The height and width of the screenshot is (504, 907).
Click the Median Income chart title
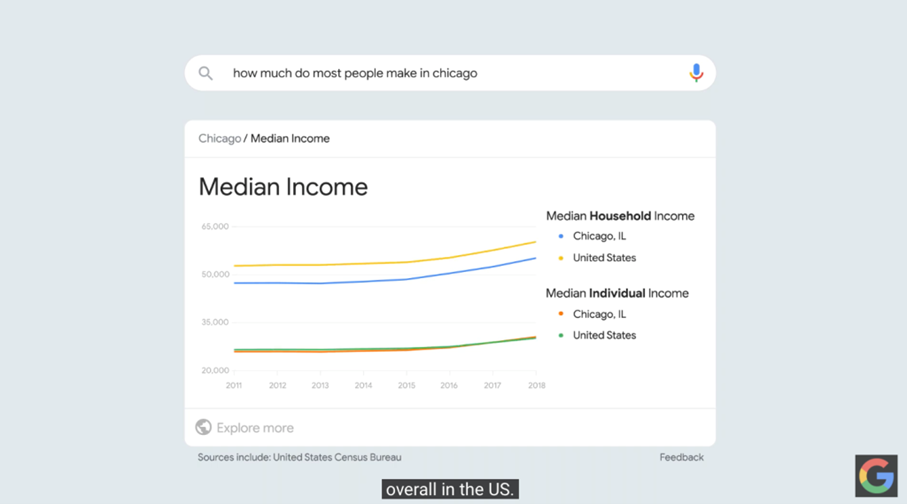click(283, 187)
